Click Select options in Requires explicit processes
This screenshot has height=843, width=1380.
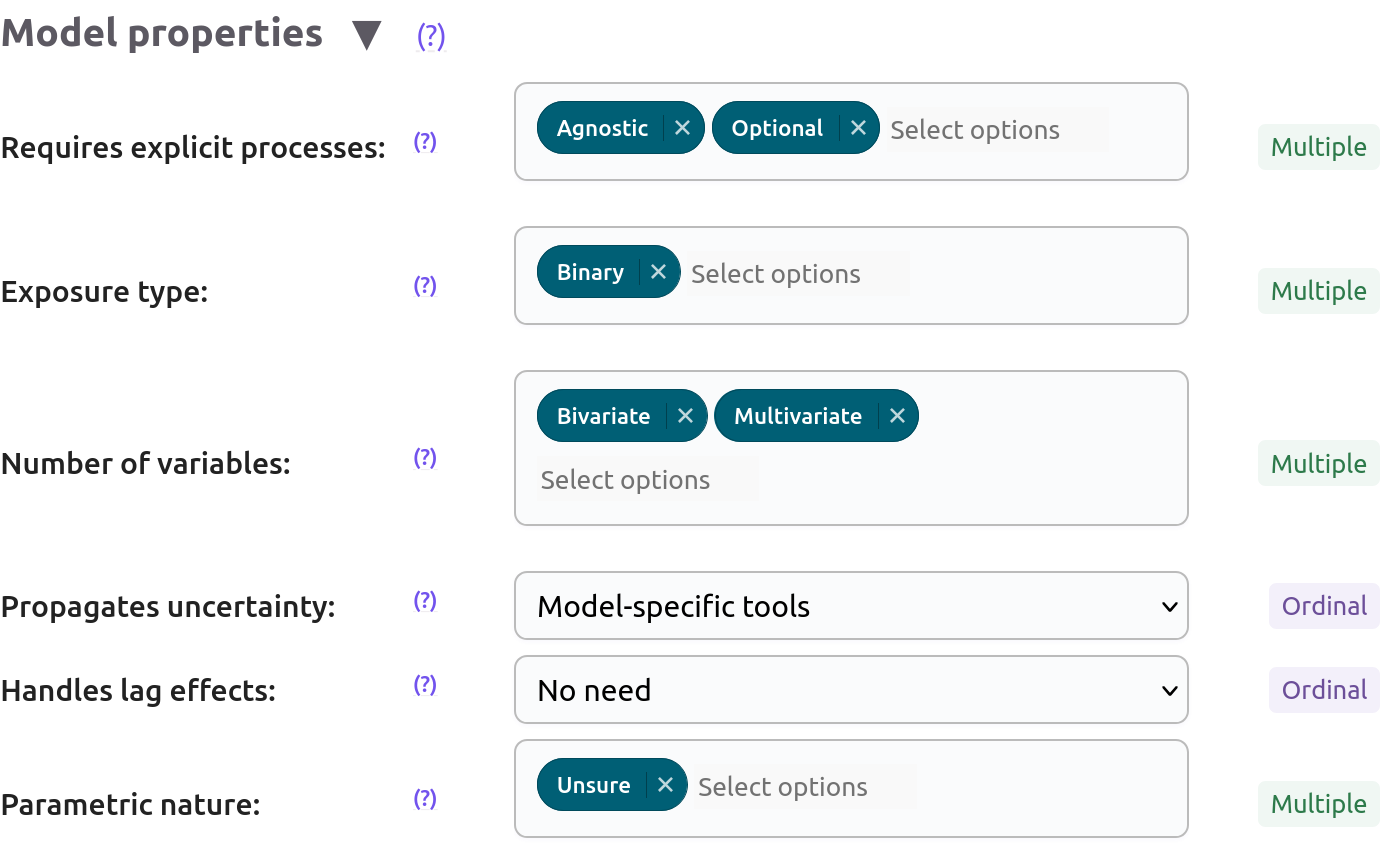(x=996, y=130)
